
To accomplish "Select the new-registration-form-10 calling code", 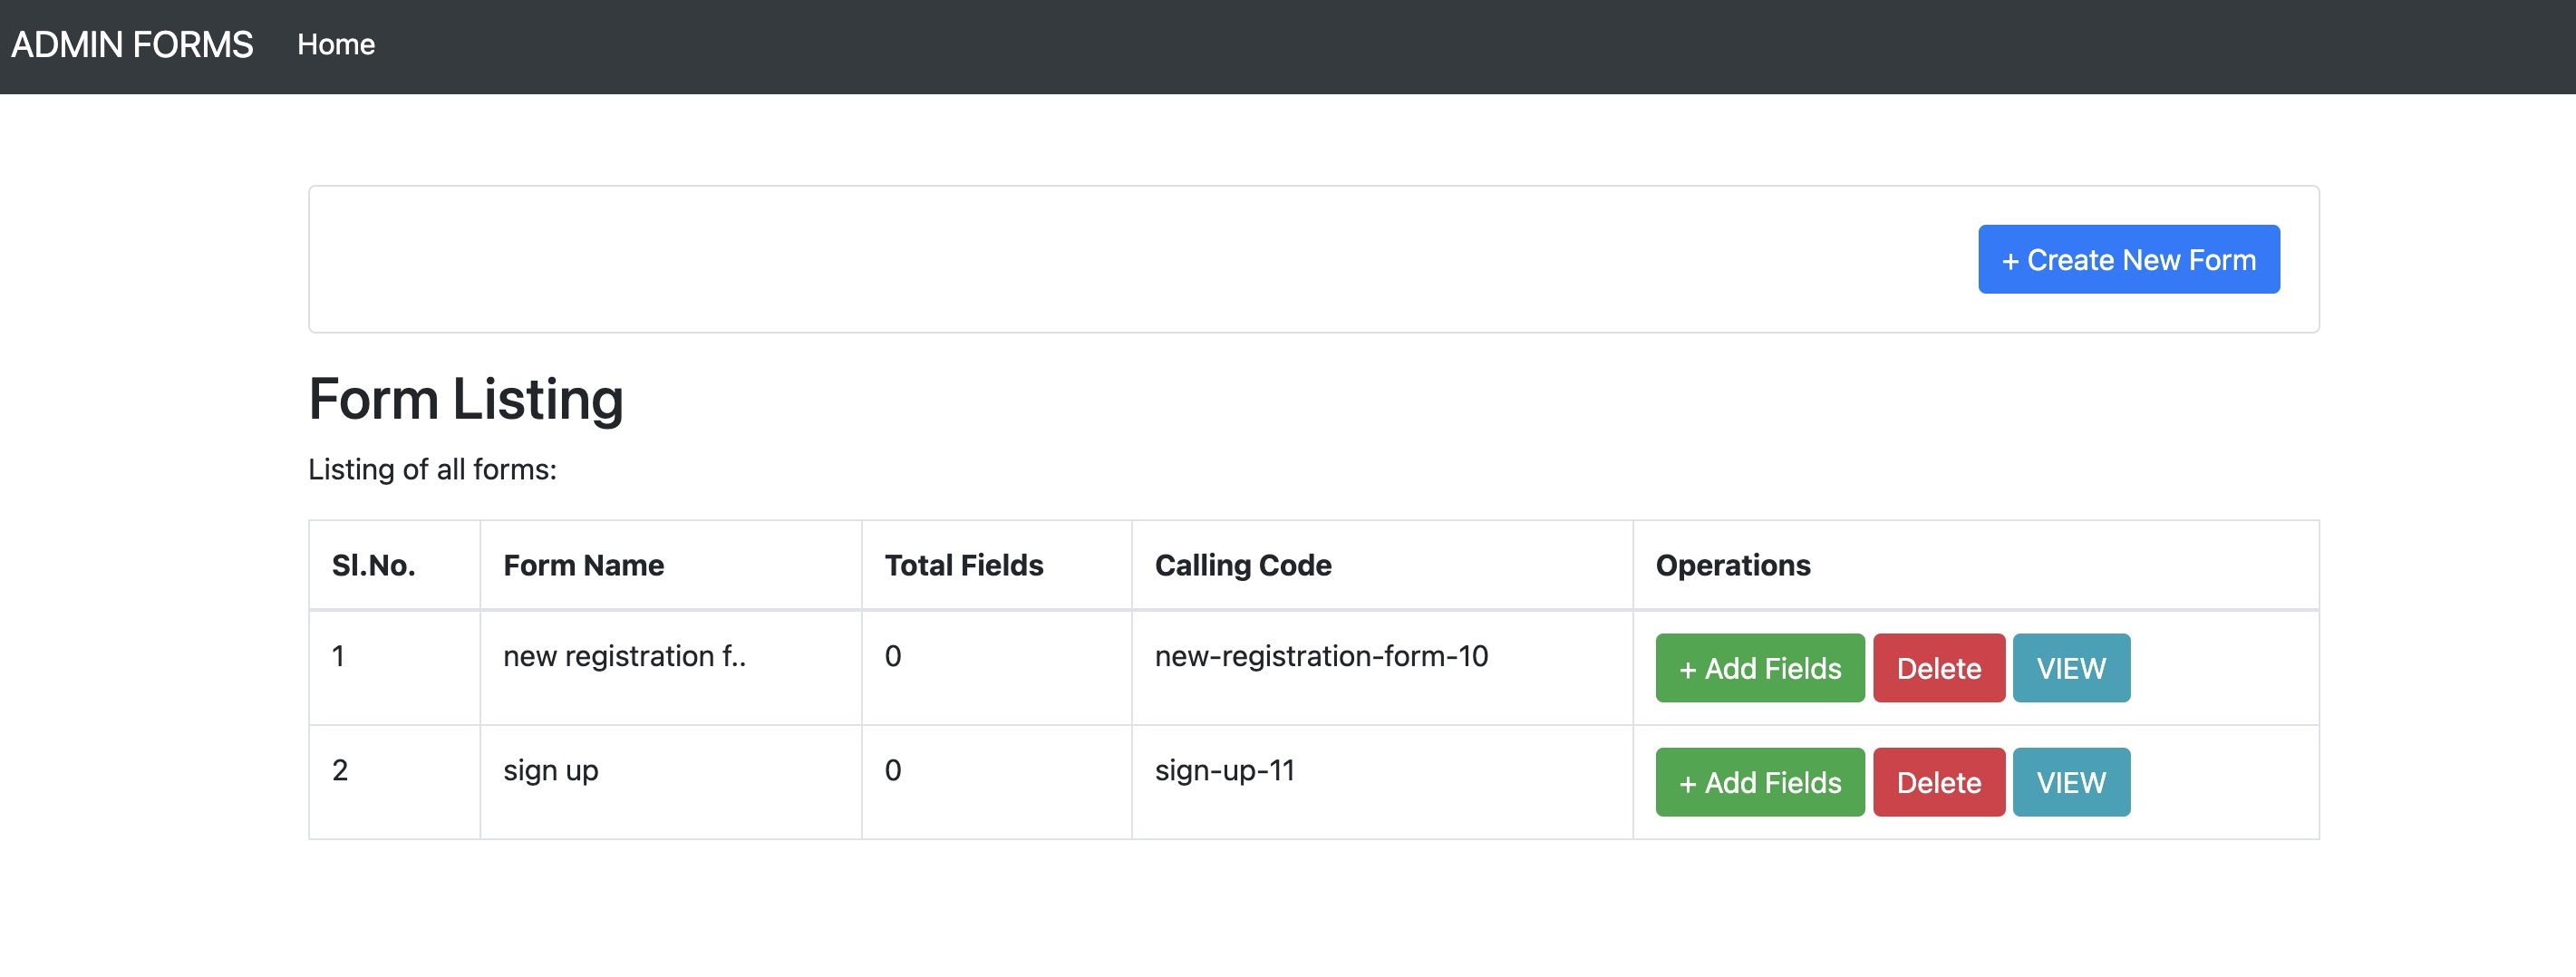I will 1321,656.
